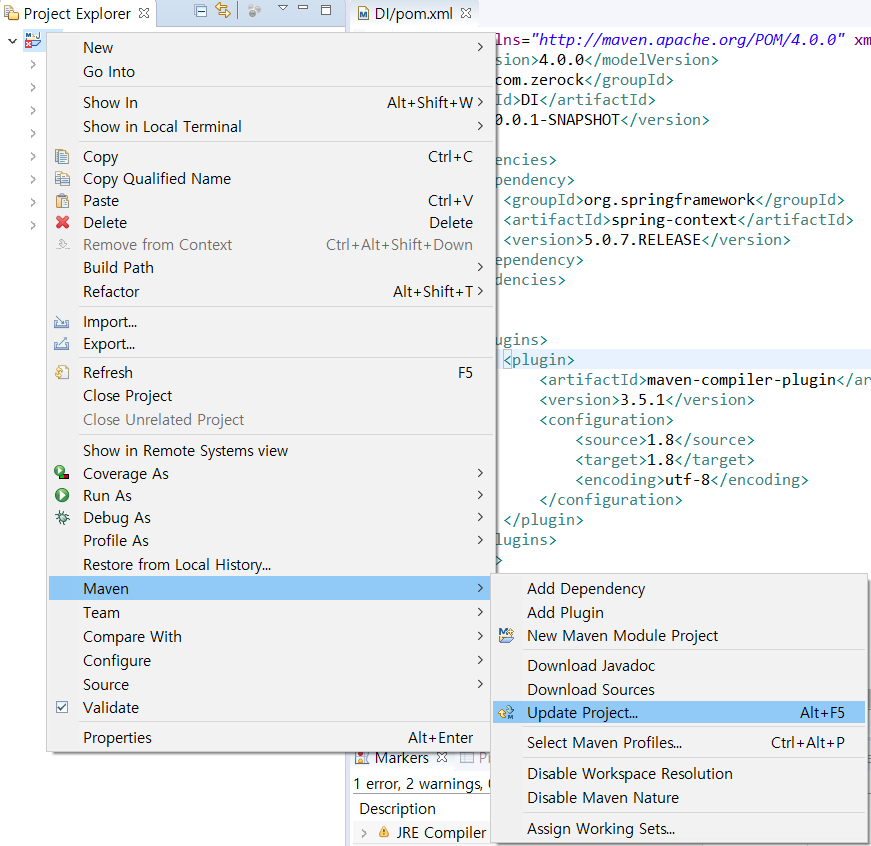
Task: Select Remove from Context entry
Action: [271, 245]
